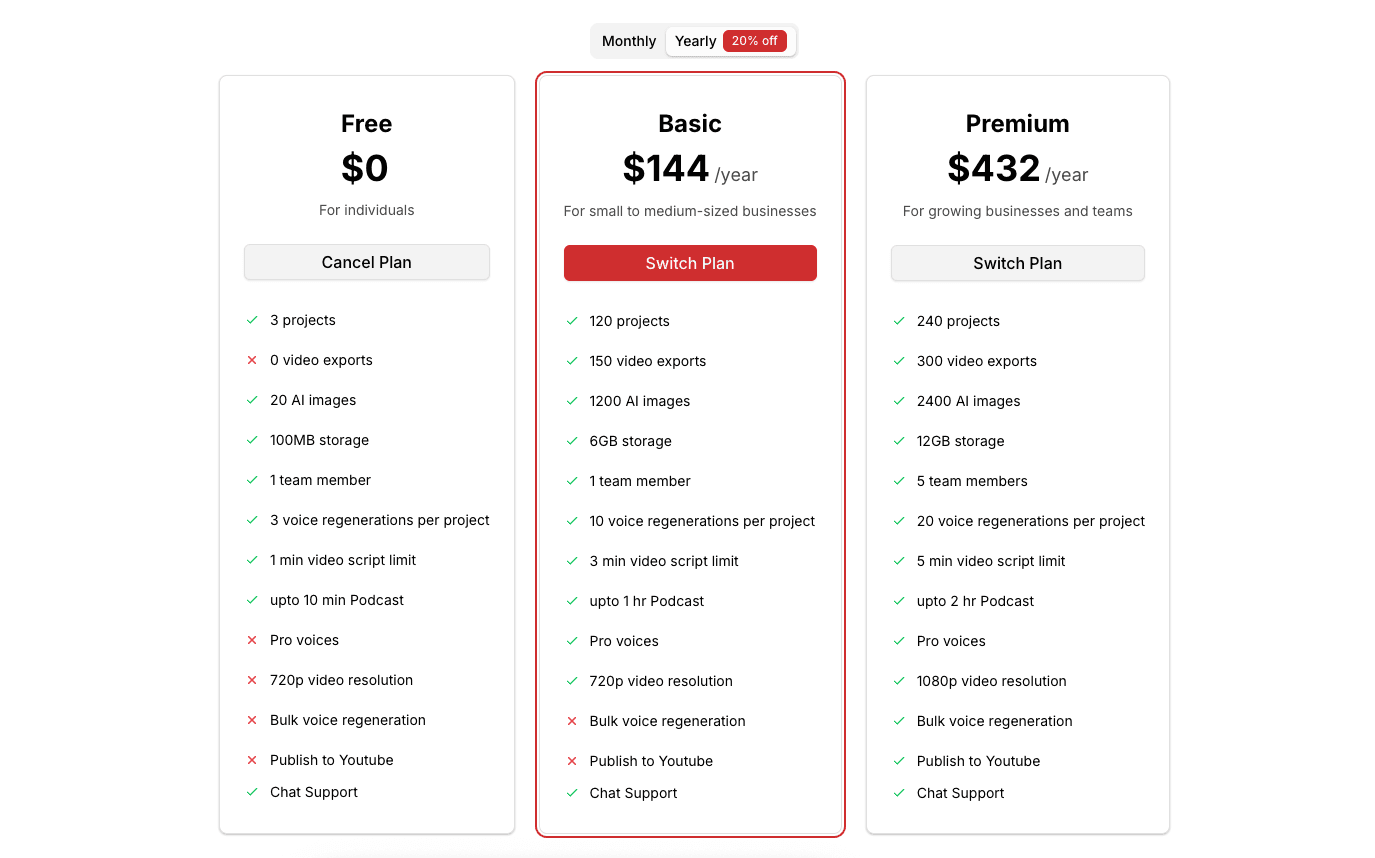The image size is (1375, 858).
Task: Click the 20% off badge
Action: tap(755, 41)
